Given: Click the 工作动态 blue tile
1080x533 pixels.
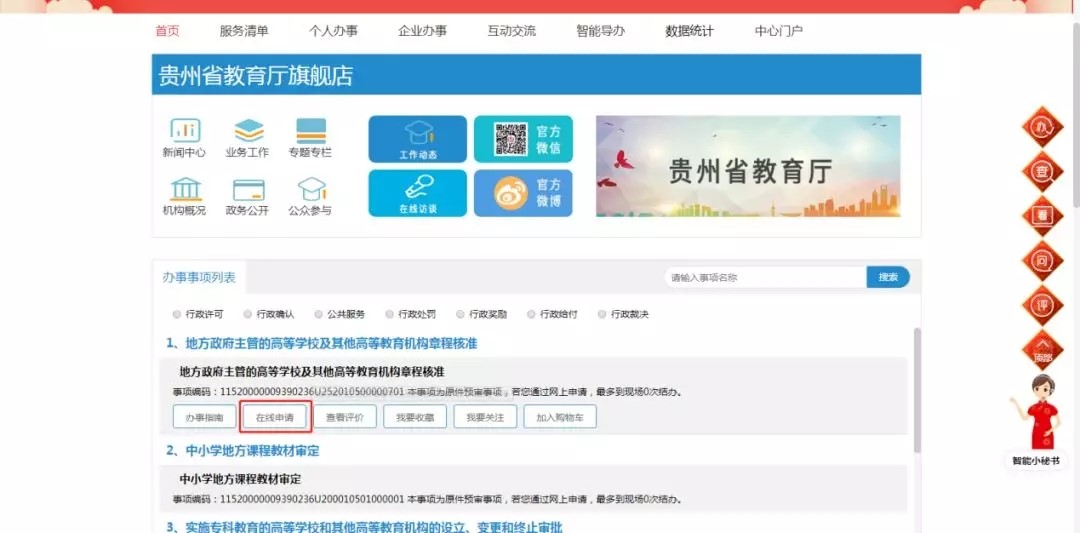Looking at the screenshot, I should click(x=417, y=139).
